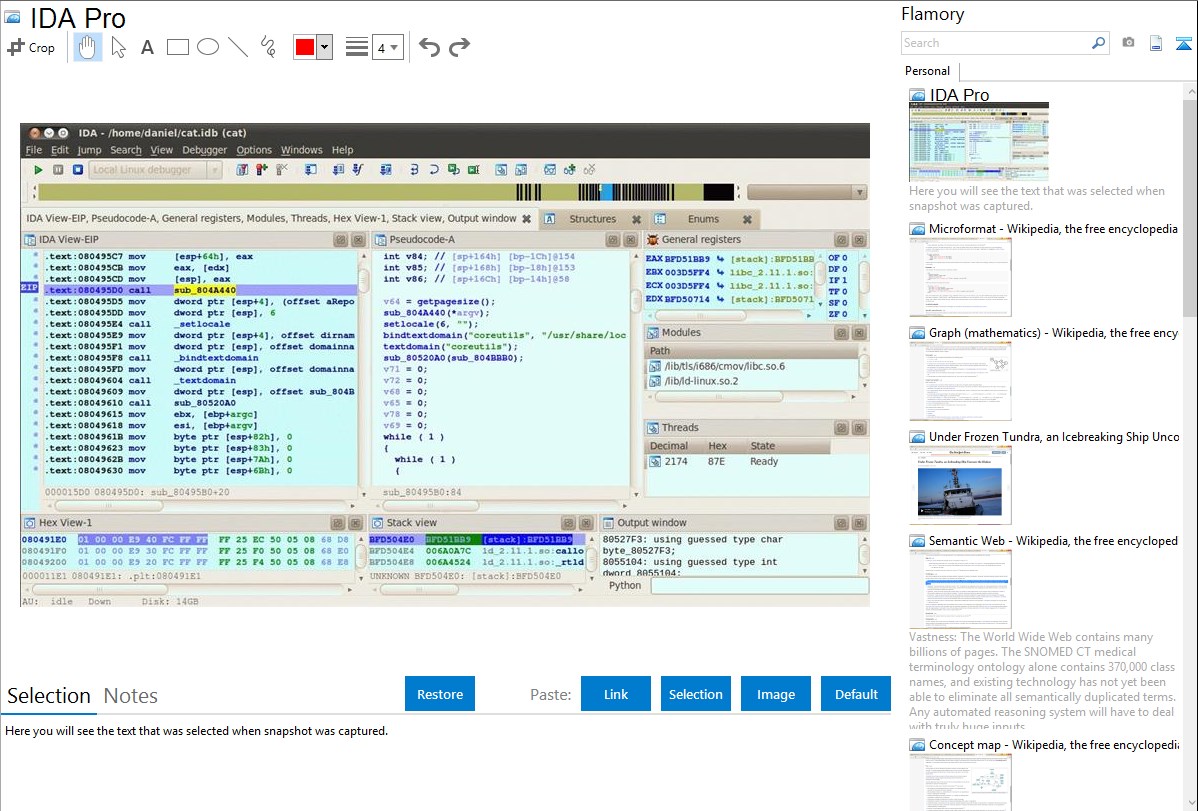Switch to the Selection tab
Image resolution: width=1198 pixels, height=811 pixels.
pos(49,696)
